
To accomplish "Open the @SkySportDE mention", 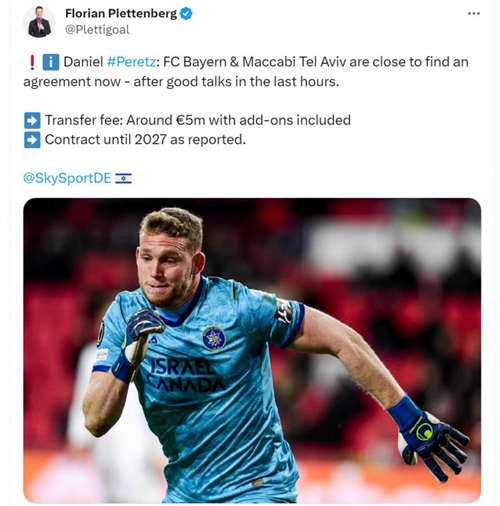I will tap(67, 178).
